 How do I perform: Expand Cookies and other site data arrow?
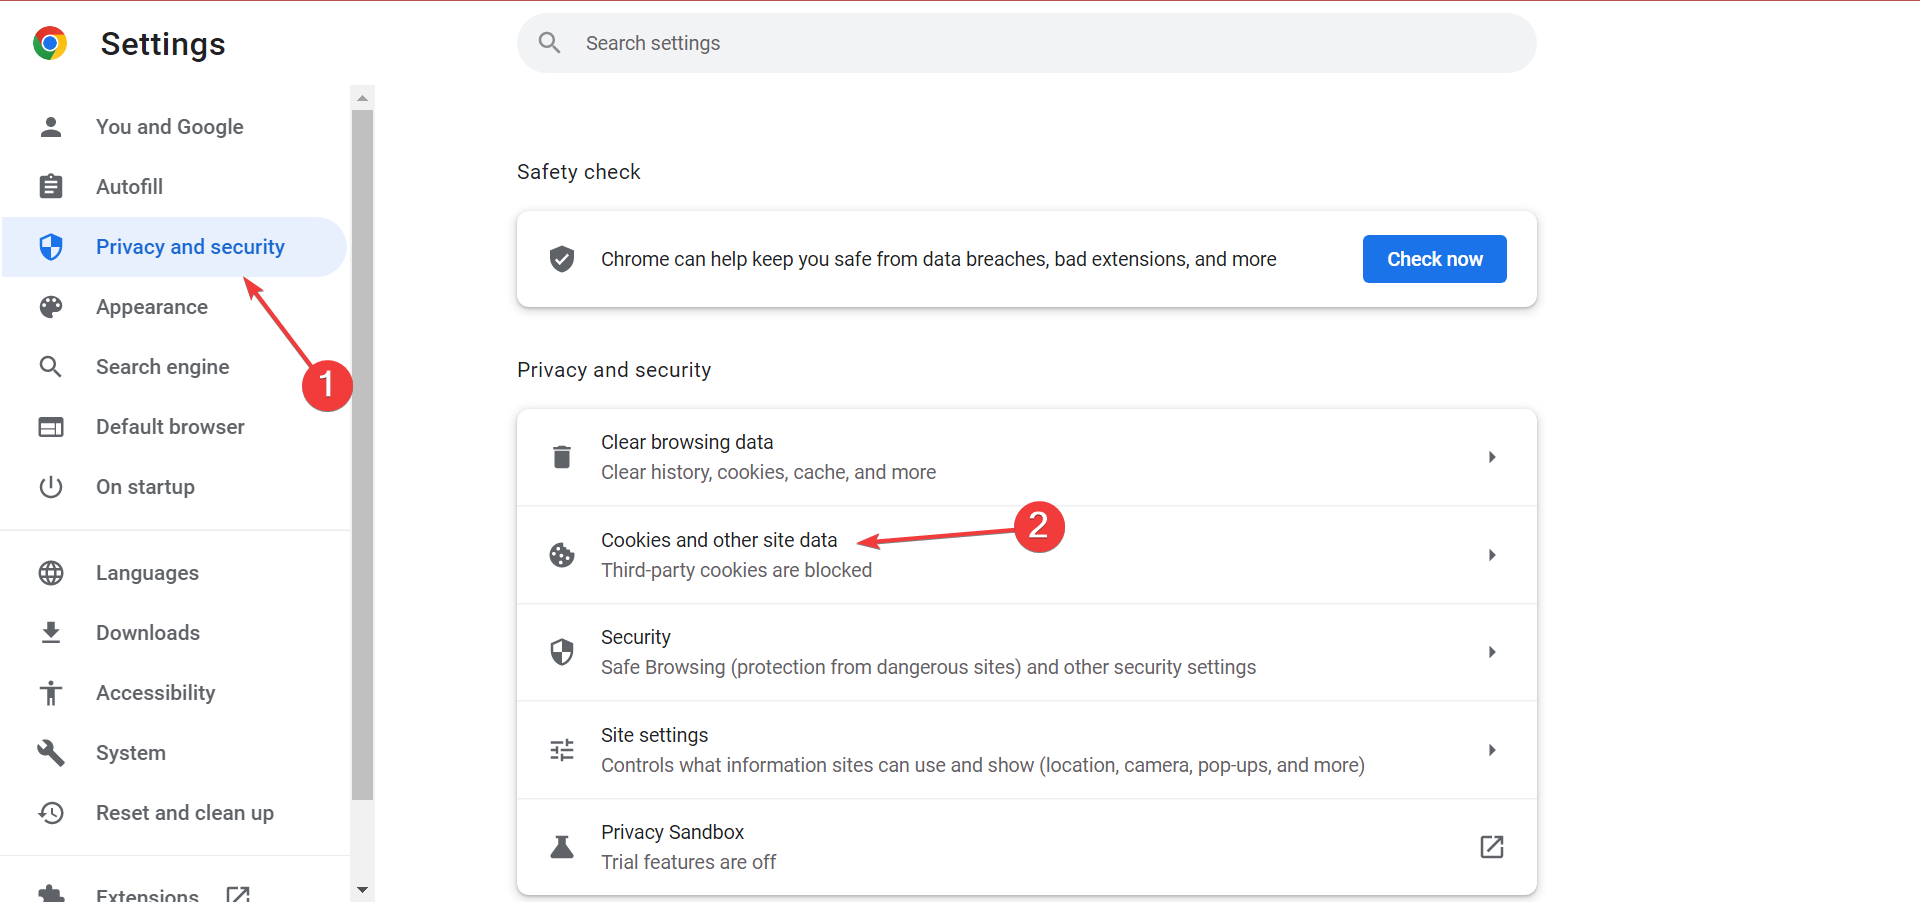pos(1491,555)
